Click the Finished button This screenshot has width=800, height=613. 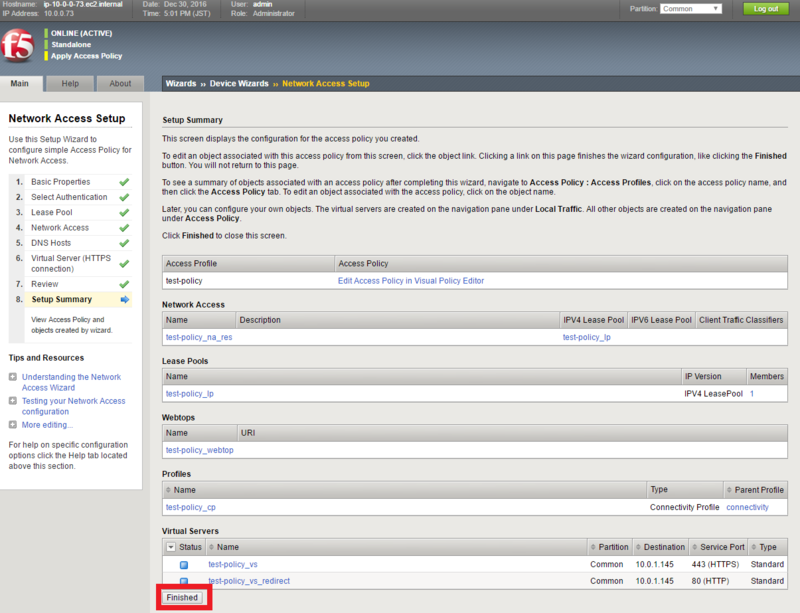182,598
